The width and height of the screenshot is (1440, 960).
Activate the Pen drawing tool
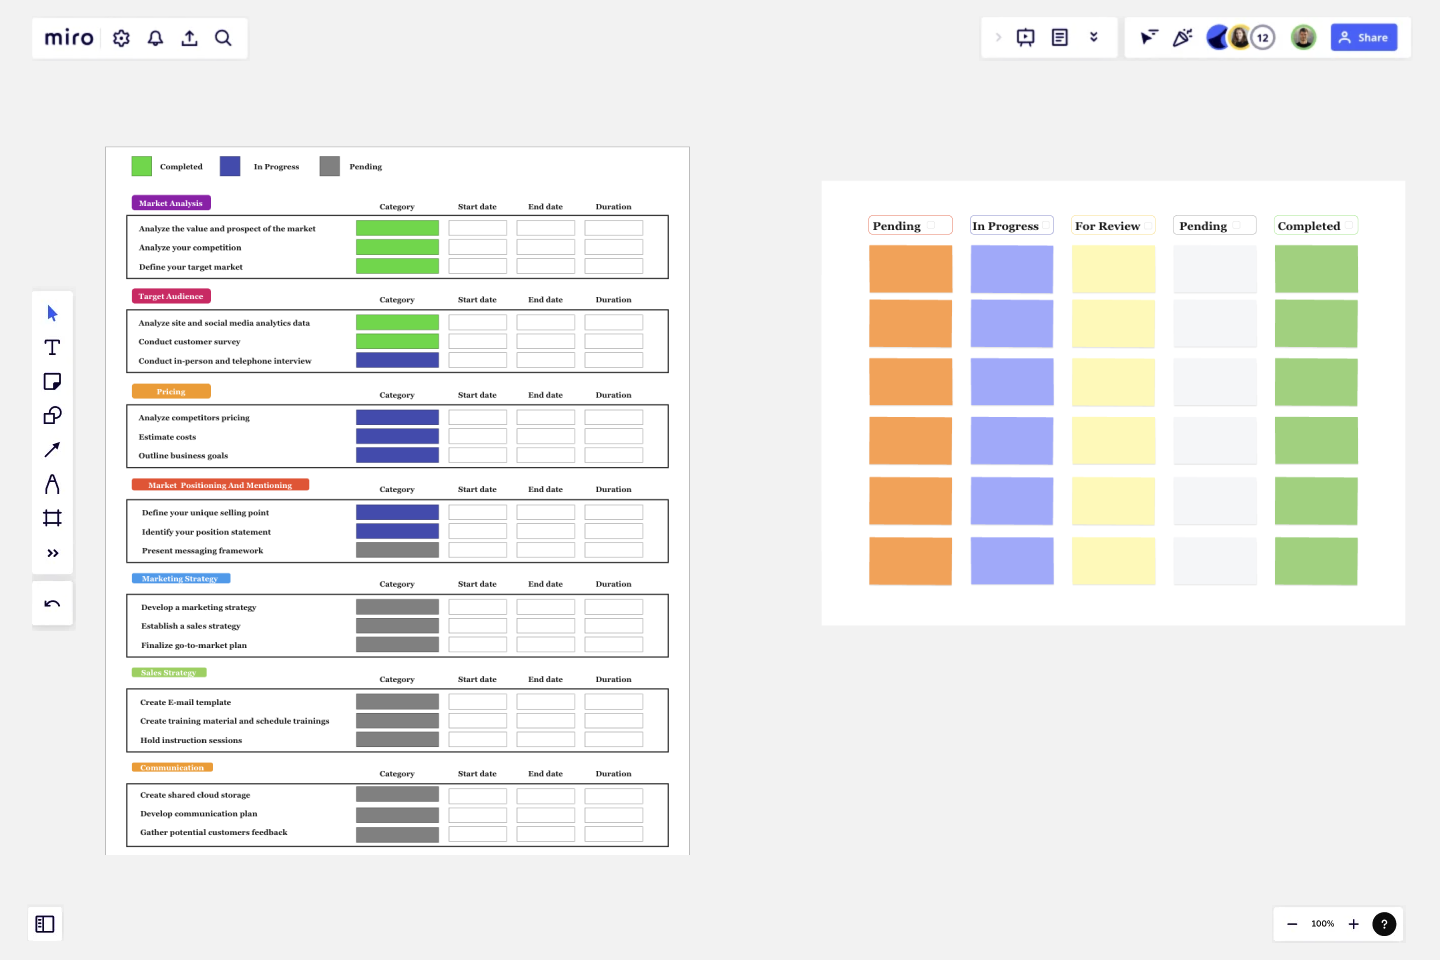(x=52, y=483)
